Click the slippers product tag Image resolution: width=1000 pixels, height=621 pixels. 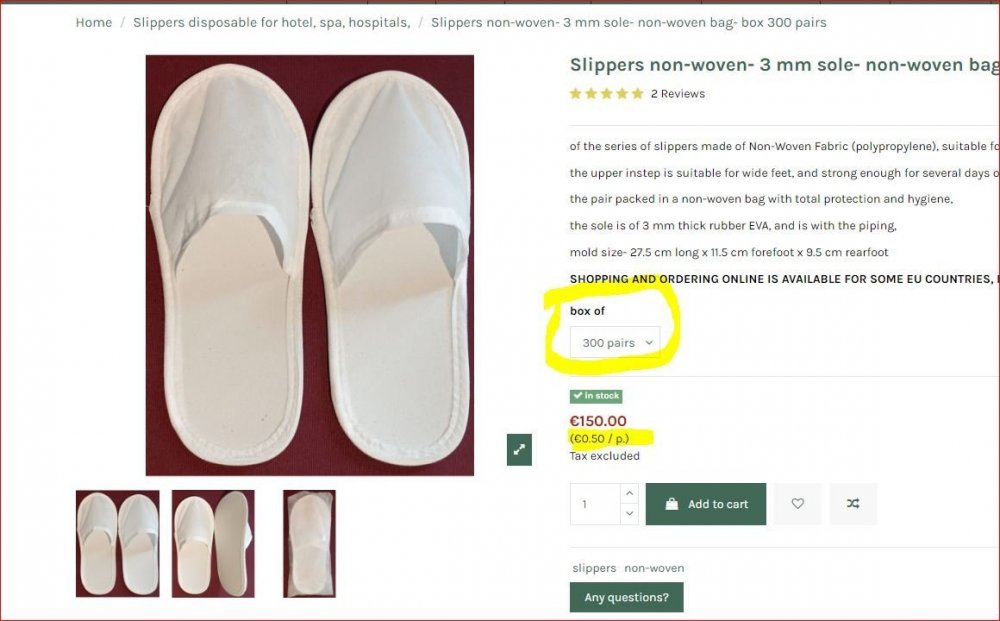pos(593,567)
